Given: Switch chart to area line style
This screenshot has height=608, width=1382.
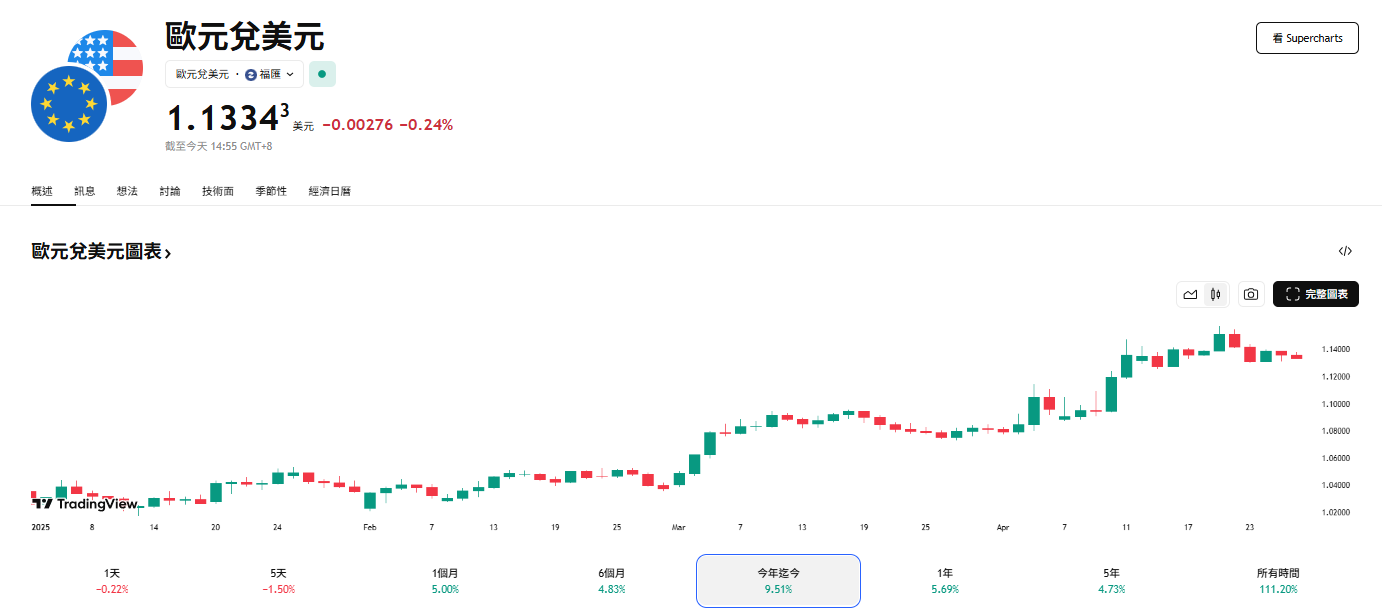Looking at the screenshot, I should [x=1190, y=294].
